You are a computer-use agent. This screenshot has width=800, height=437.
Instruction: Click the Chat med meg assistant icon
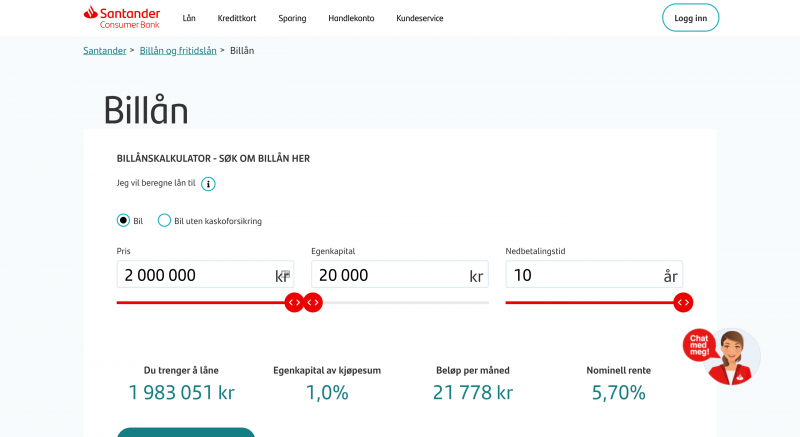click(x=721, y=356)
